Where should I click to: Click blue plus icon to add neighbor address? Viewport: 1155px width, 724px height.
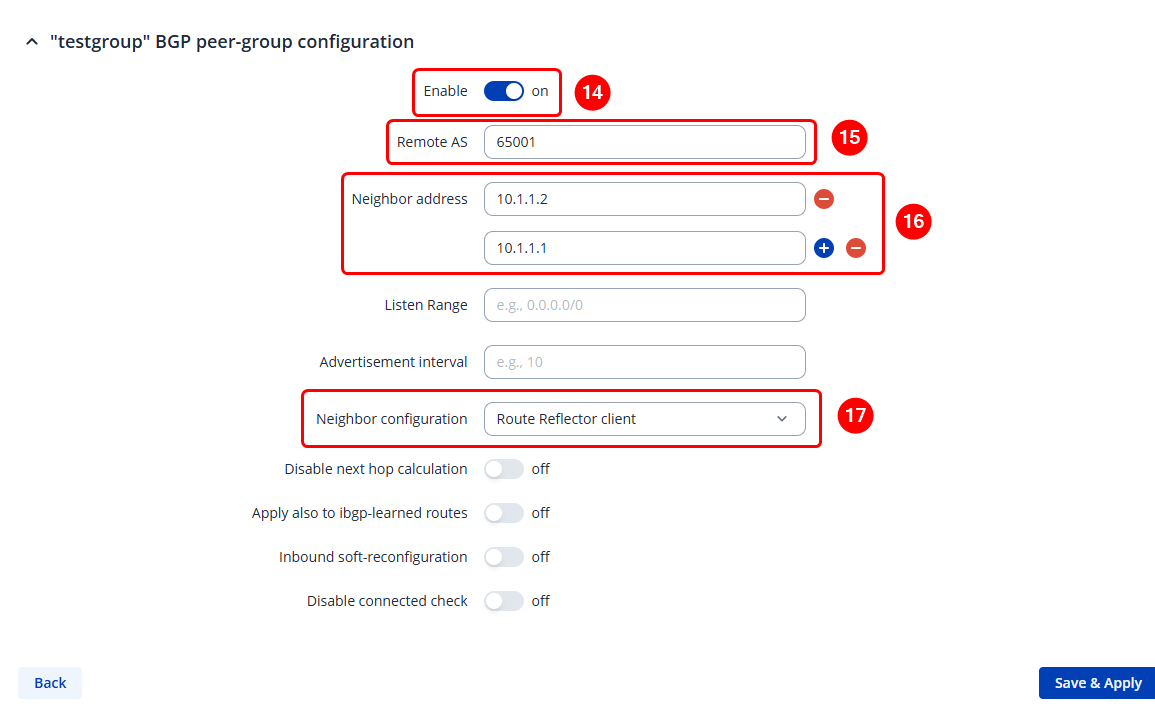824,248
